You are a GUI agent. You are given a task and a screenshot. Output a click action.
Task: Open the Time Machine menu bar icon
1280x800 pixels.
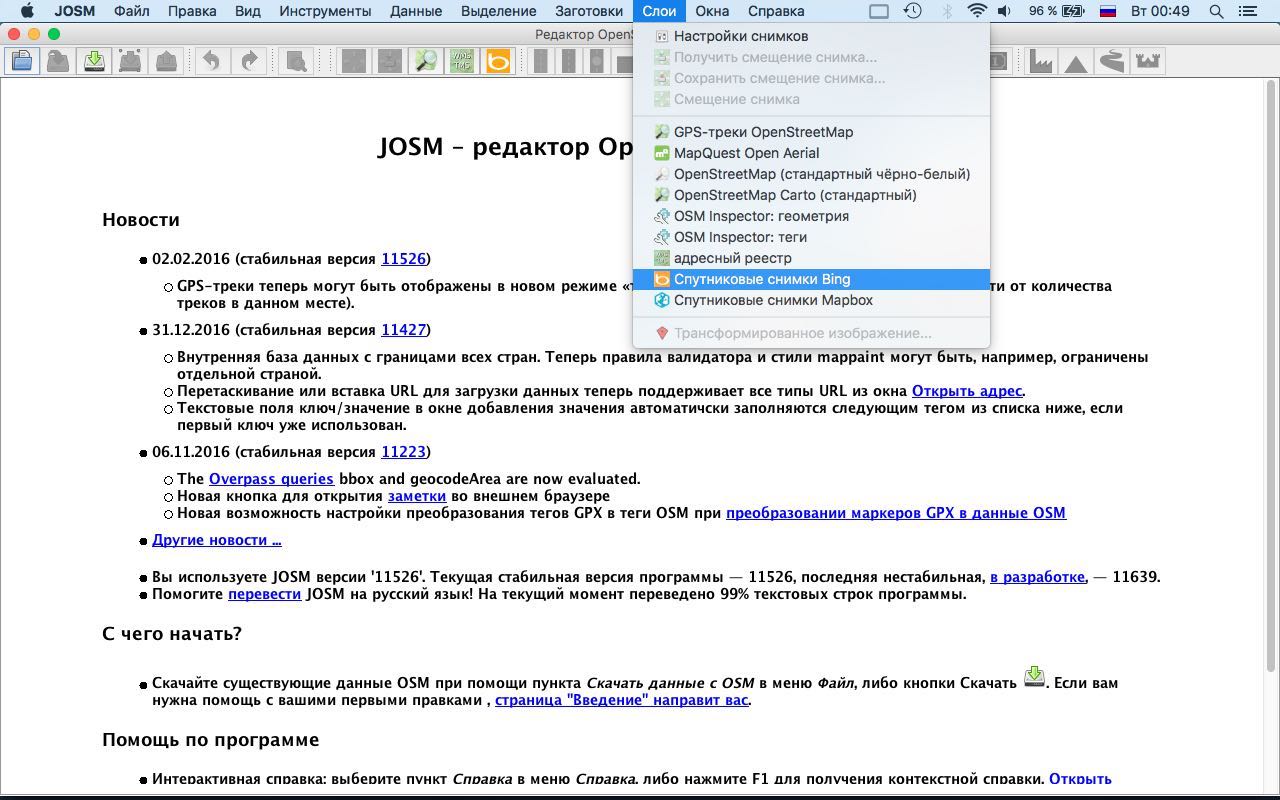click(x=912, y=11)
